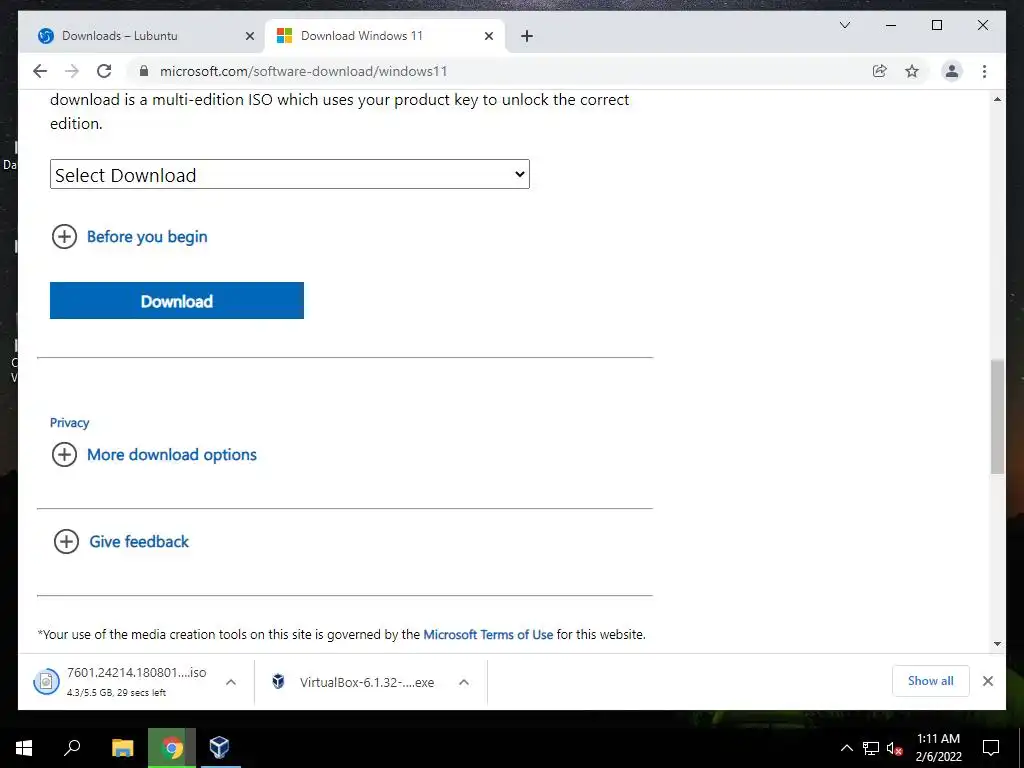
Task: Click the scrollbar up arrow
Action: 997,99
